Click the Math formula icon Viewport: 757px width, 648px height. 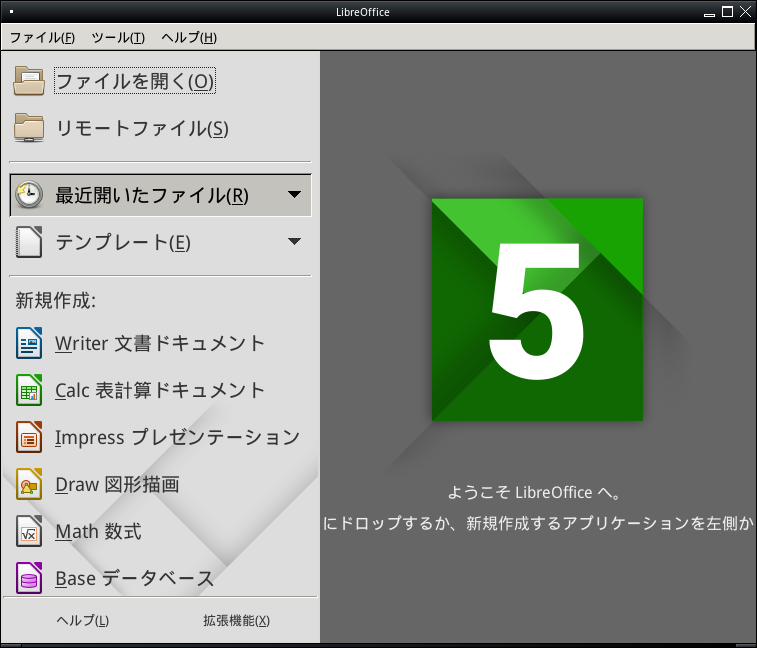(x=29, y=531)
